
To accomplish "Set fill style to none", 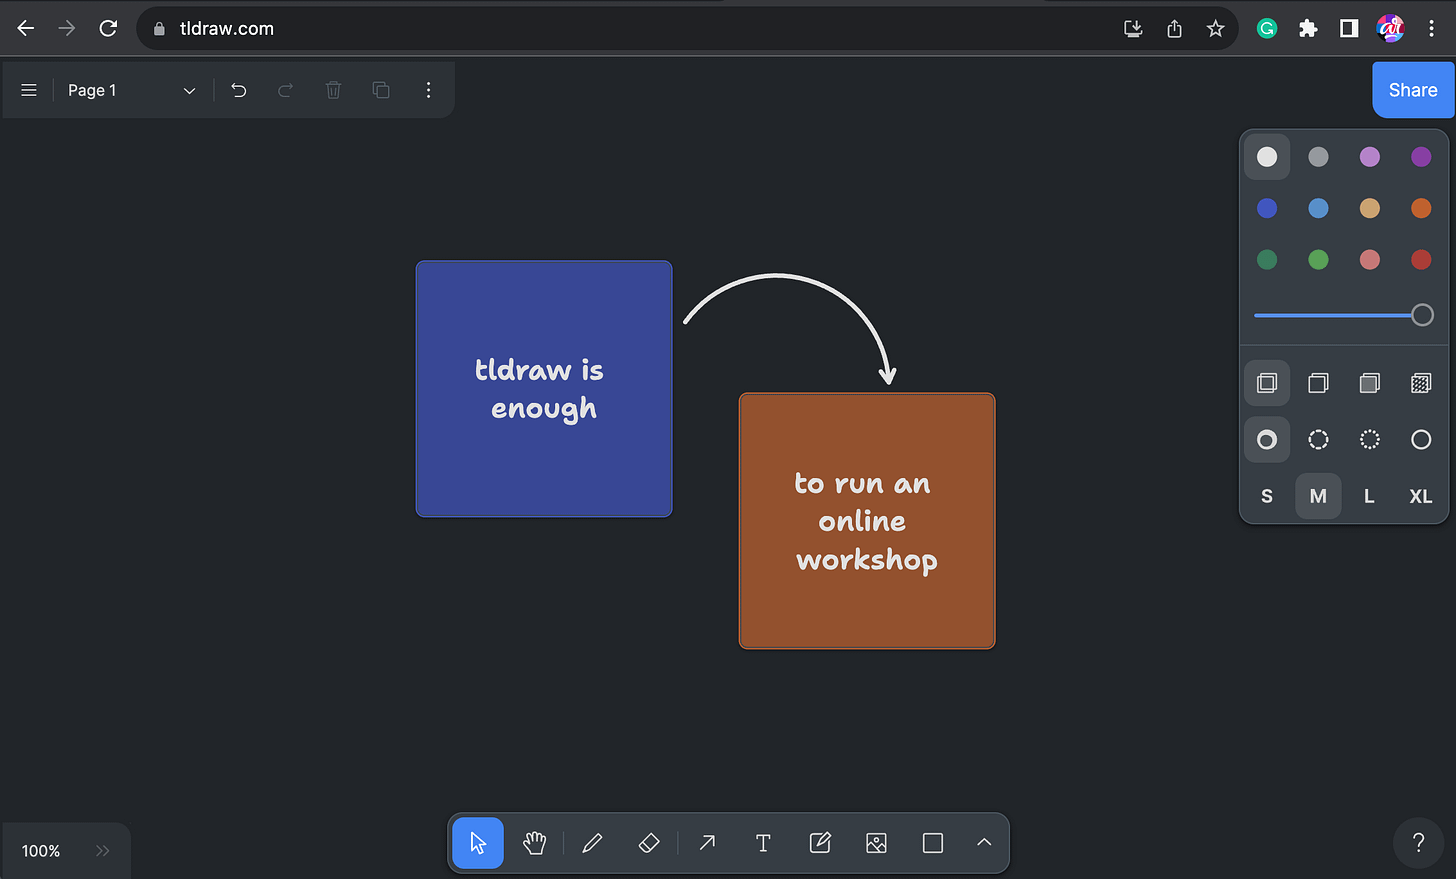I will click(x=1267, y=383).
